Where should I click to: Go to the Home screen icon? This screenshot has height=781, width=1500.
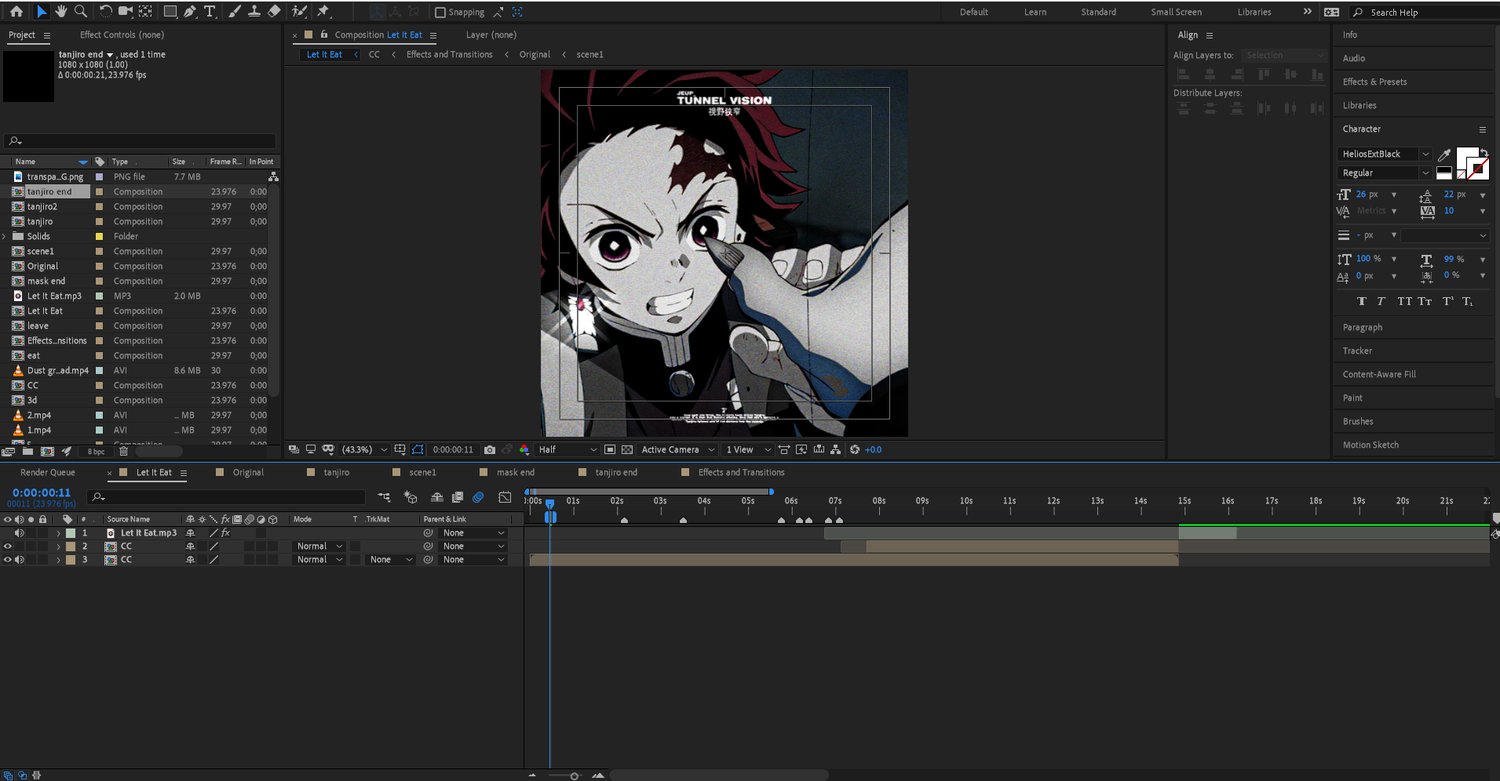point(16,12)
